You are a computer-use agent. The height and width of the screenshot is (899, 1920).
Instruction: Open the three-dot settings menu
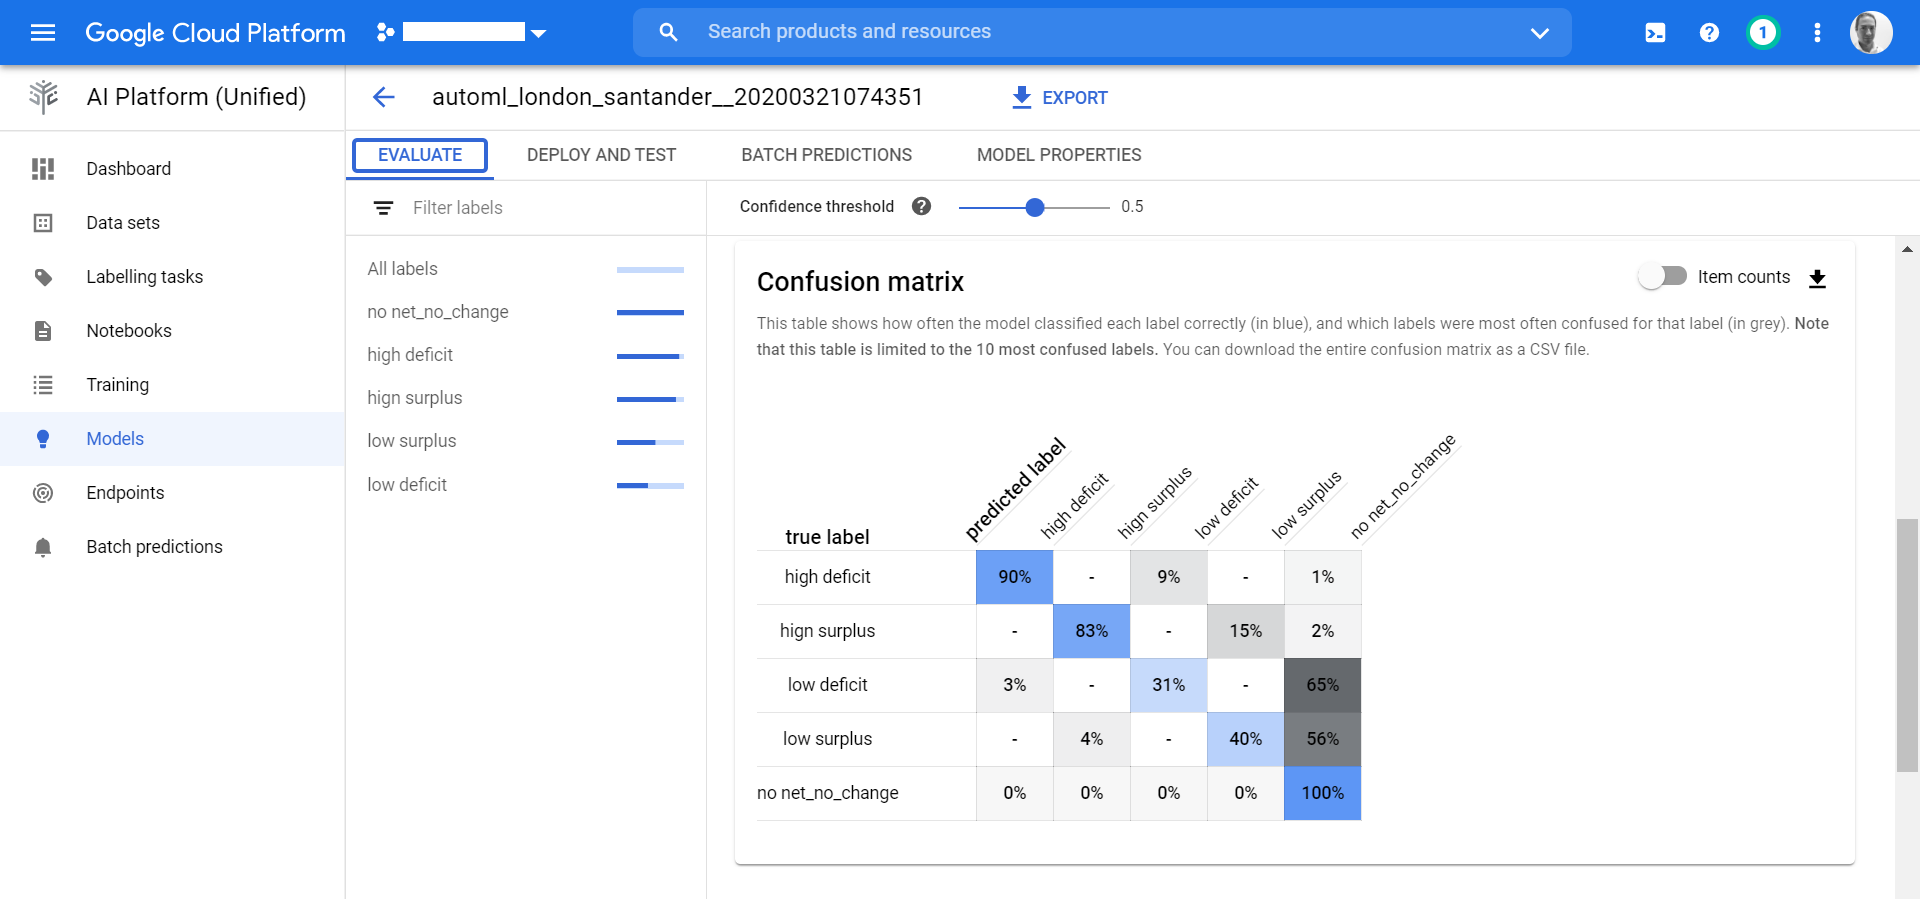[1817, 33]
